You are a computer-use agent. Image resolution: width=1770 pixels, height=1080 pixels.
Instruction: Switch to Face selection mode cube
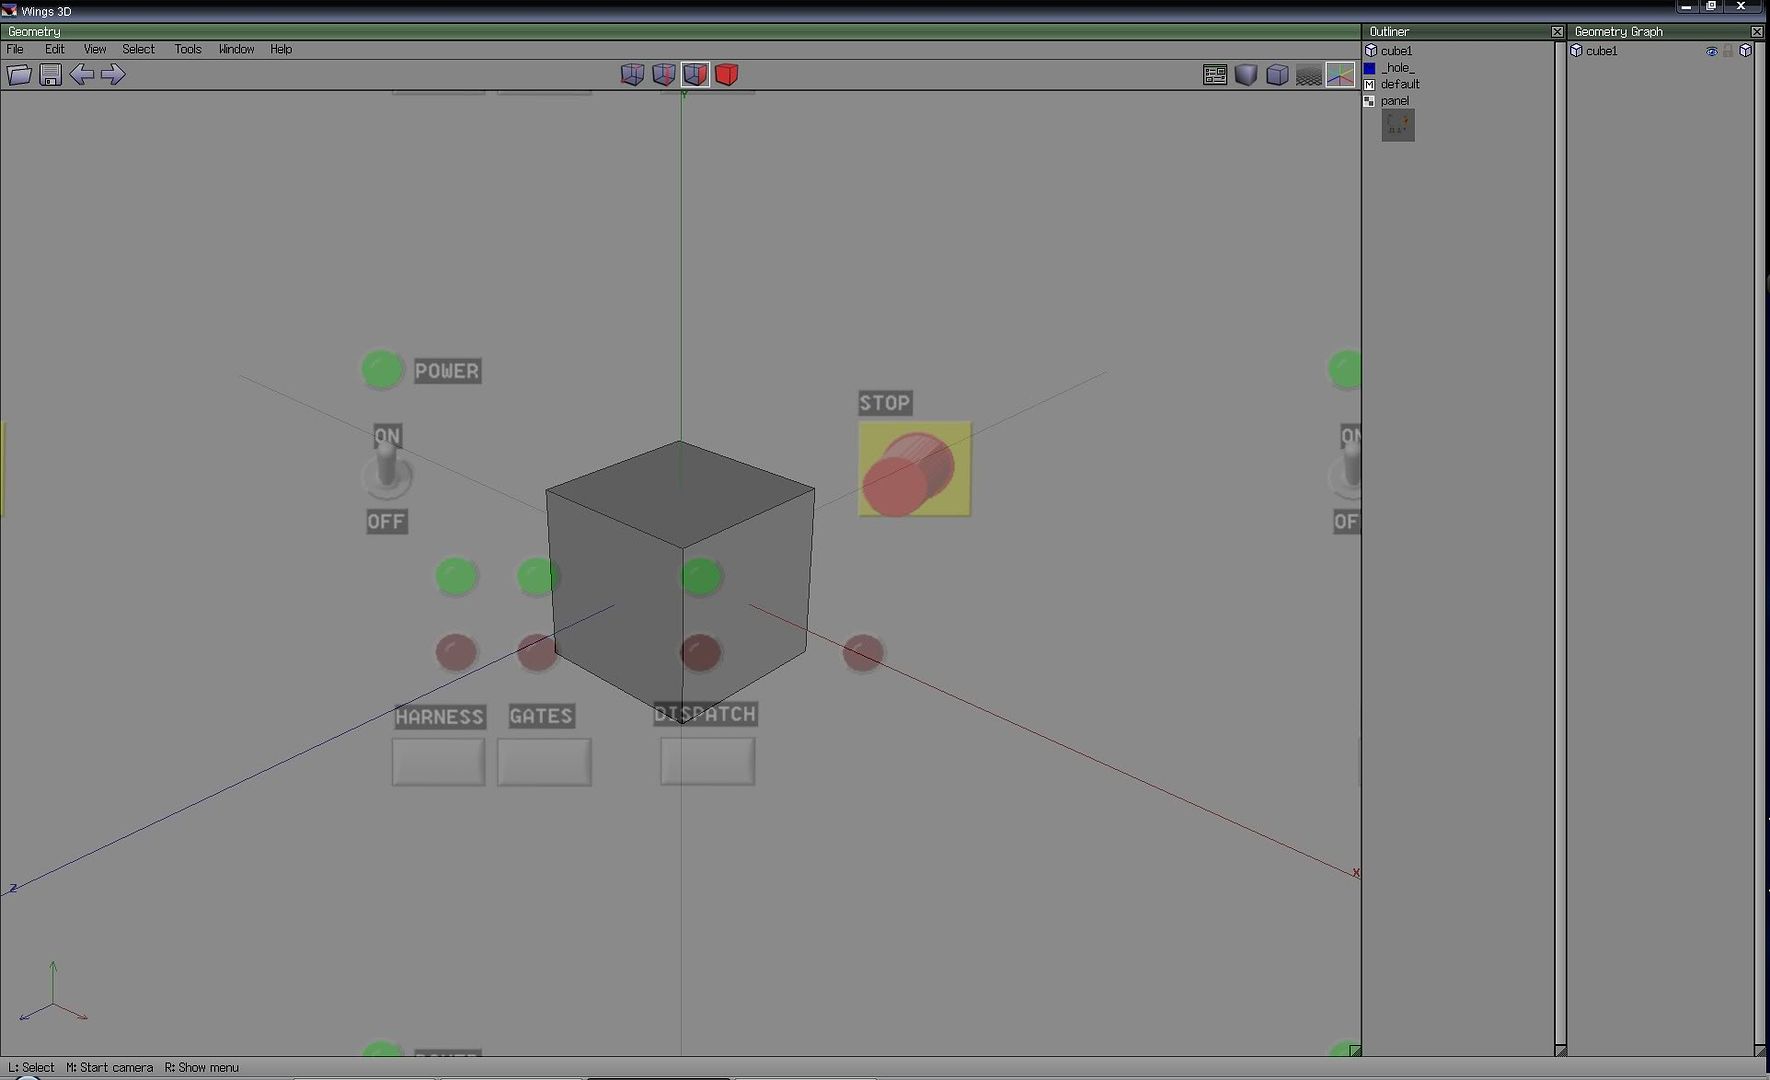tap(696, 75)
